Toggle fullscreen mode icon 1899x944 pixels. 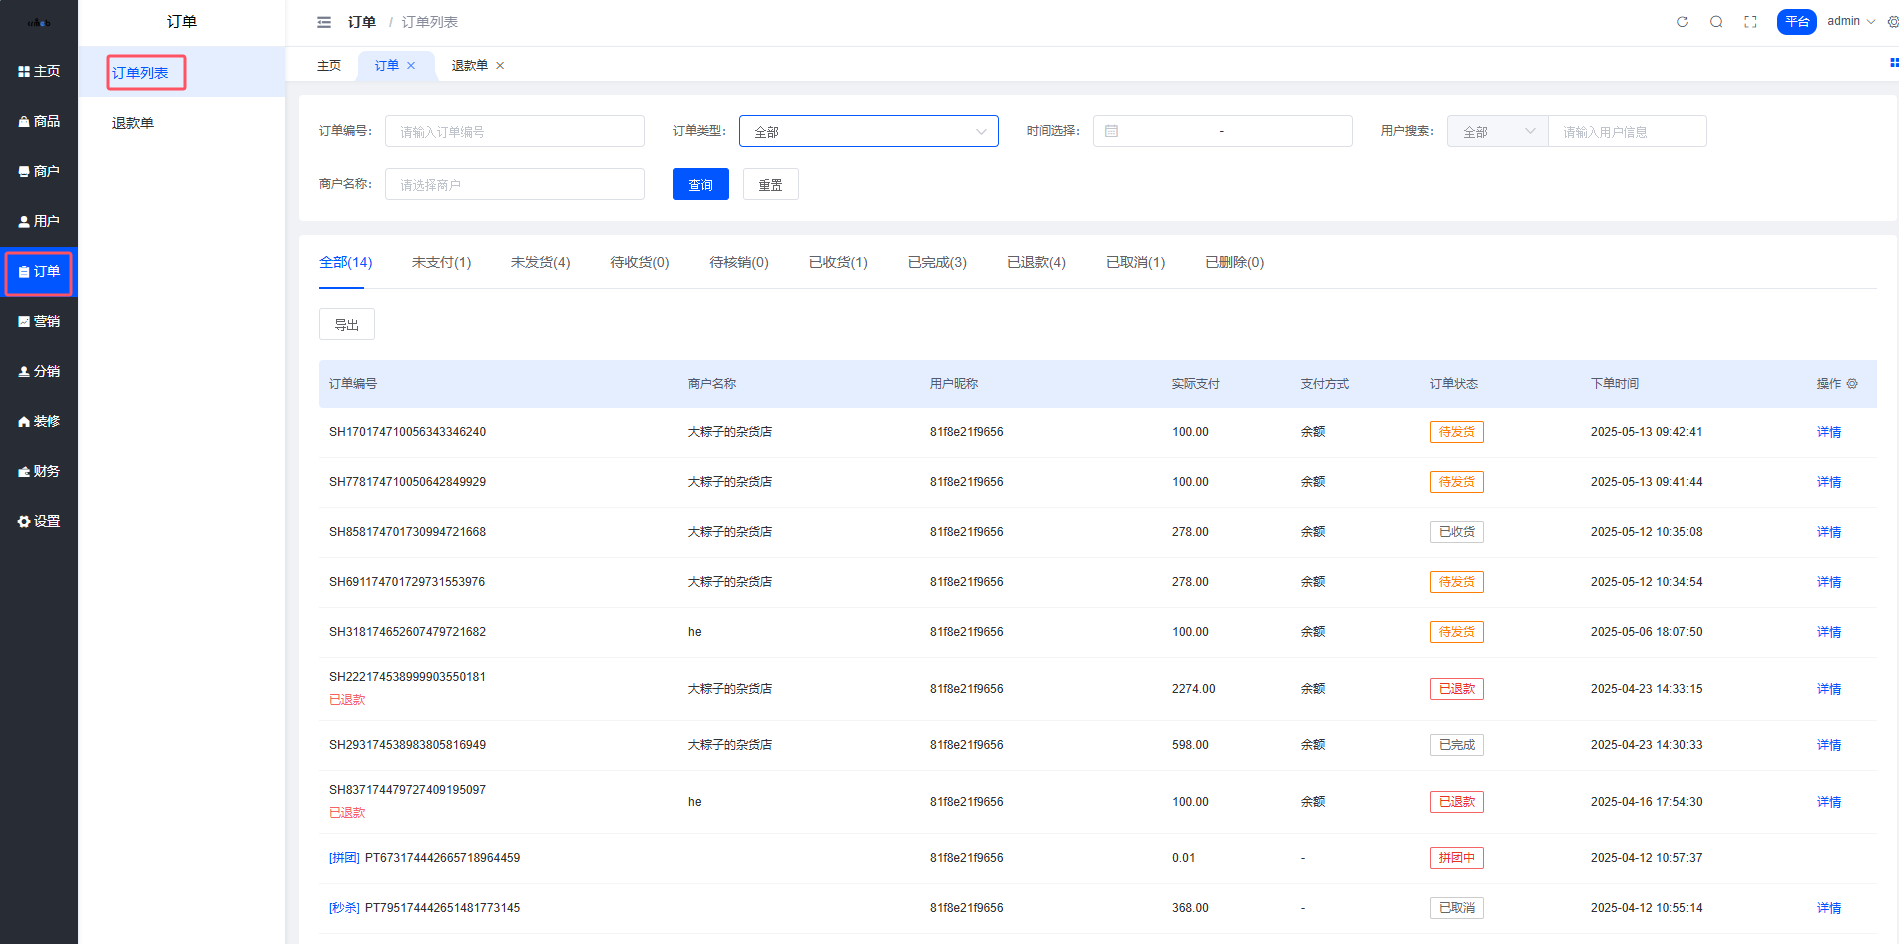(x=1750, y=22)
